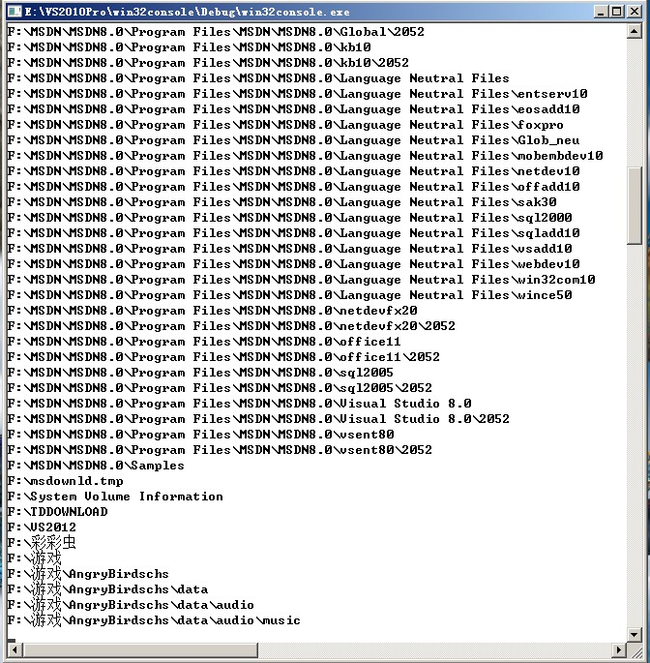Click the window title bar text
This screenshot has width=650, height=663.
(187, 12)
